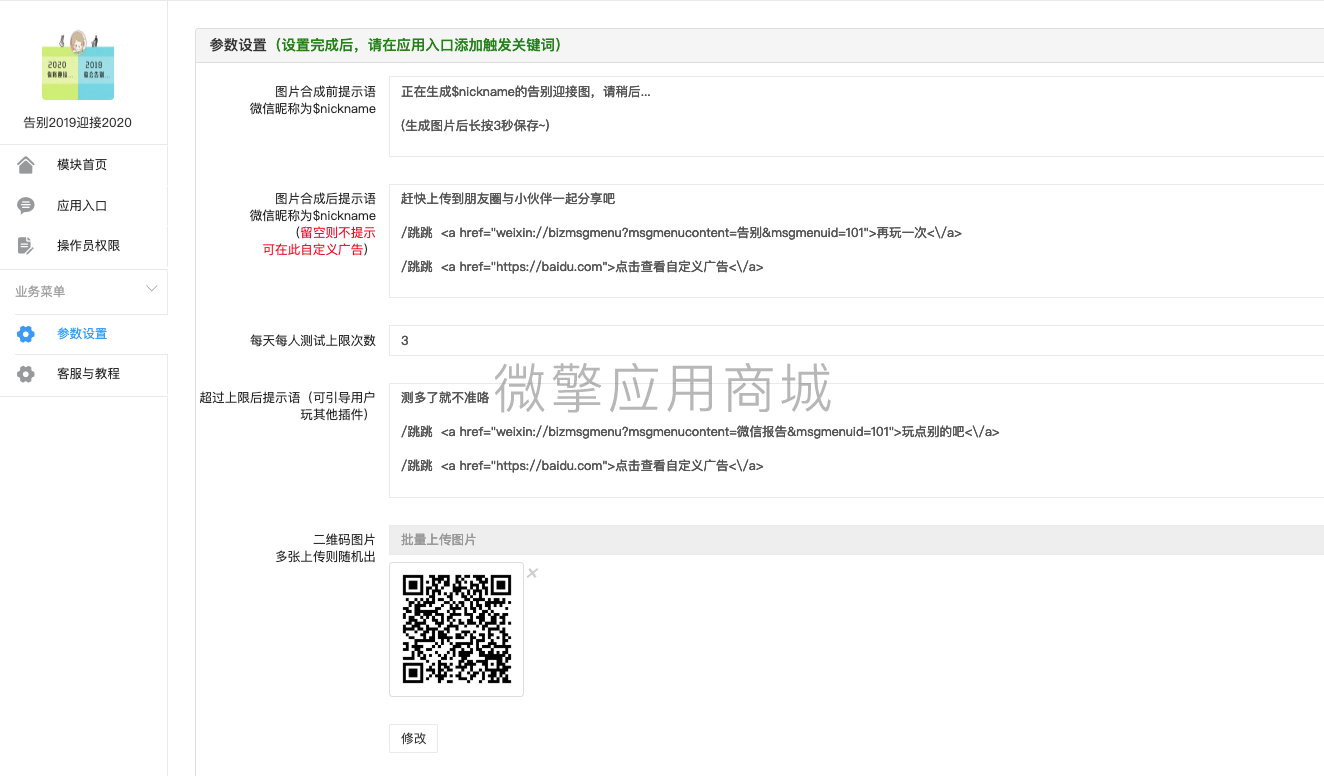Click the red 留空则不提示 note

click(x=338, y=233)
